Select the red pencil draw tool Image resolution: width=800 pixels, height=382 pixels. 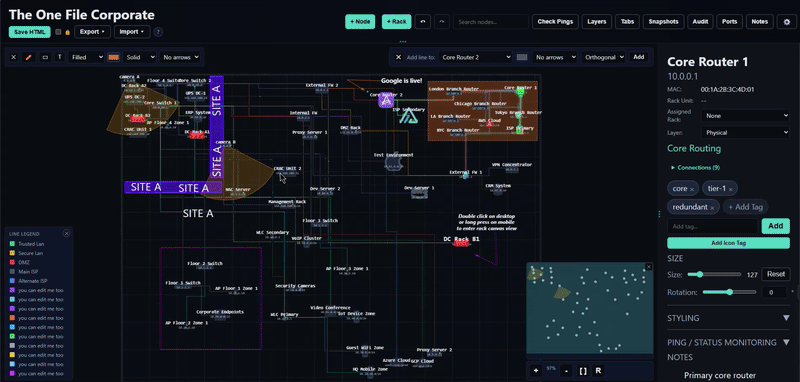(x=29, y=57)
